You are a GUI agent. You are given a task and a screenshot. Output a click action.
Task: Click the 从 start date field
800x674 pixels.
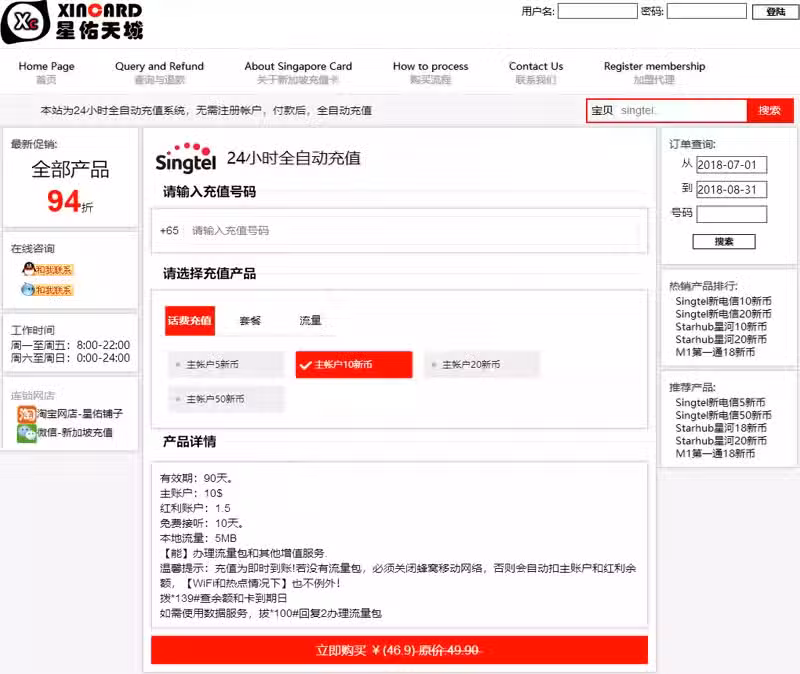[732, 165]
